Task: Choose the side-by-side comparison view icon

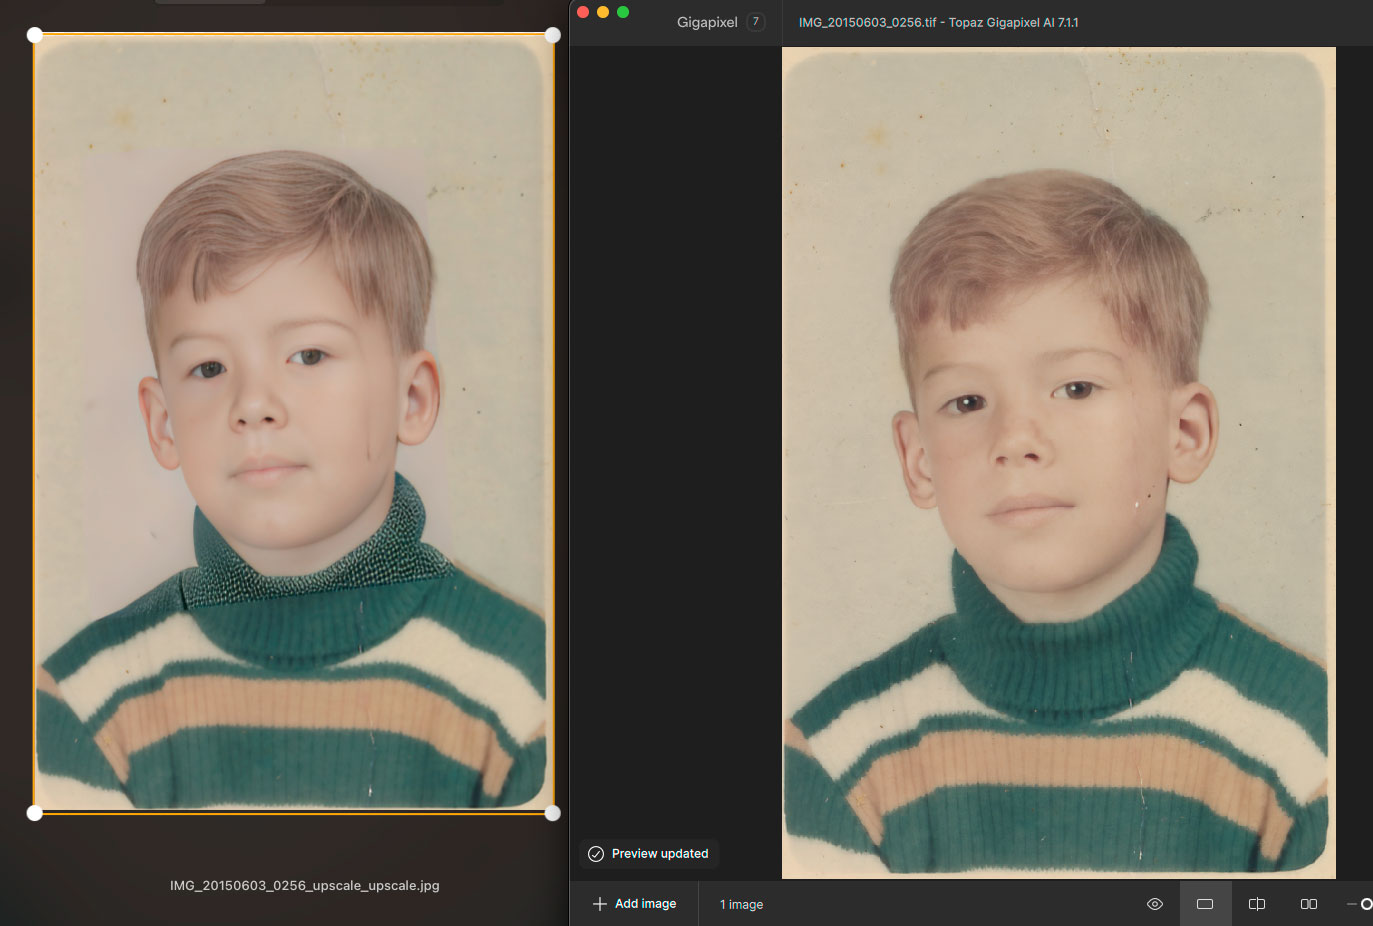Action: [x=1308, y=904]
